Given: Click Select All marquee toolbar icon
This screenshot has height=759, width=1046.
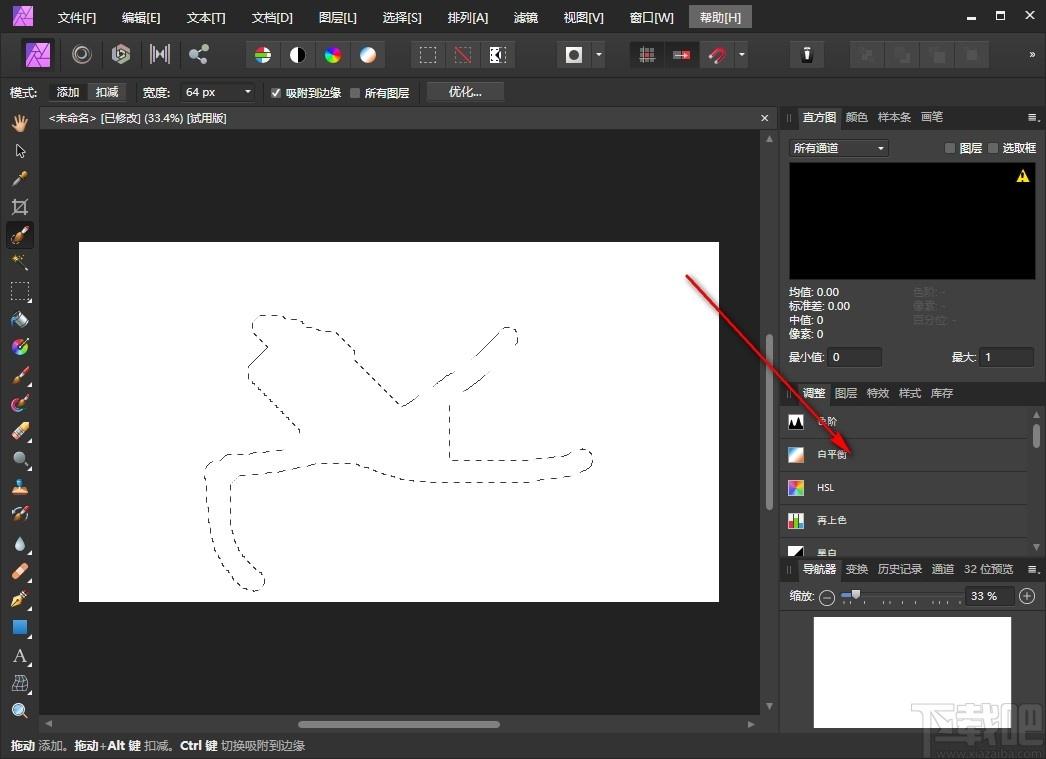Looking at the screenshot, I should click(428, 55).
